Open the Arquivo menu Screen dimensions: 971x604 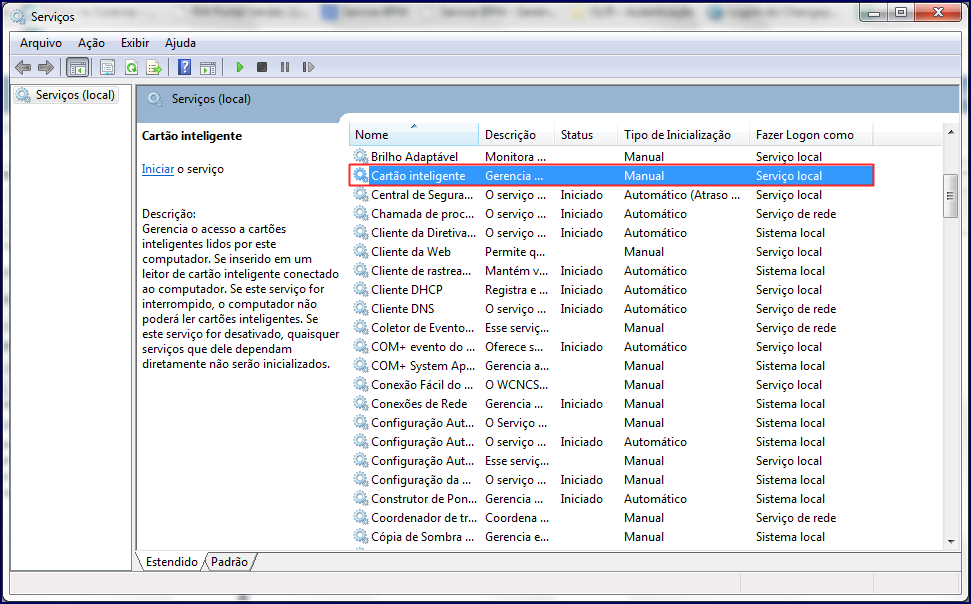pos(41,43)
